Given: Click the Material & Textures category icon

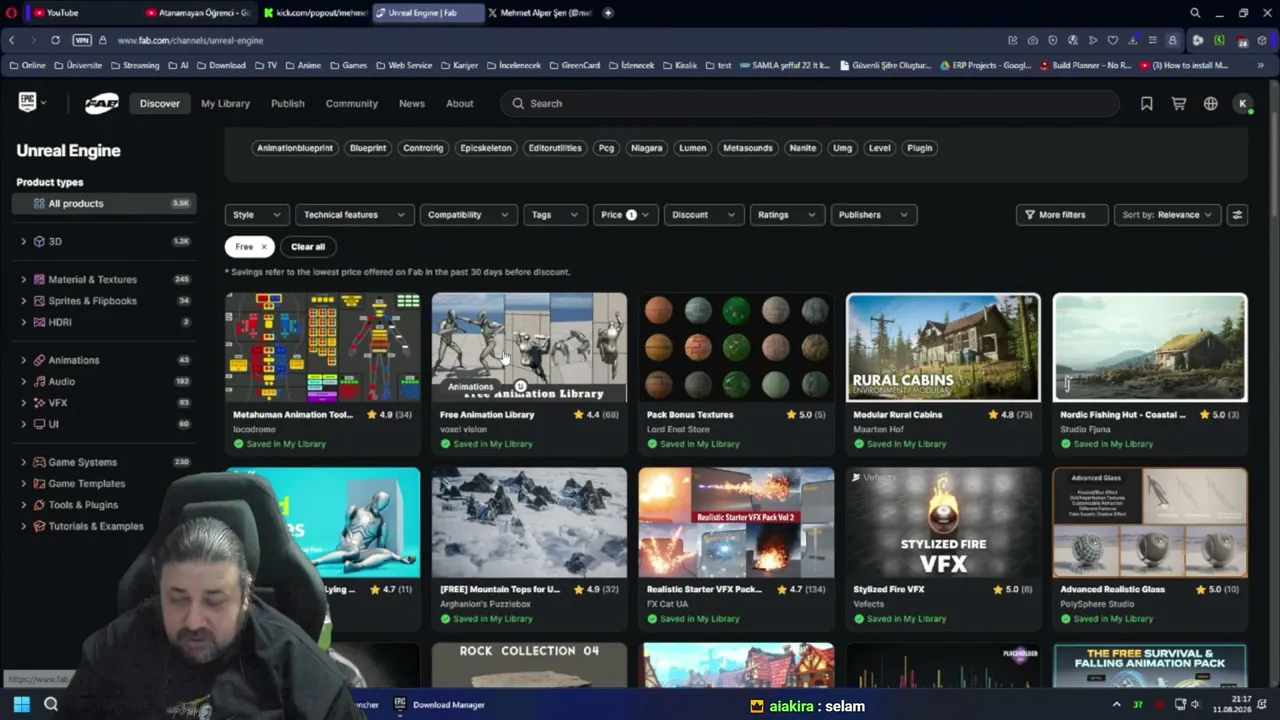Looking at the screenshot, I should click(40, 279).
